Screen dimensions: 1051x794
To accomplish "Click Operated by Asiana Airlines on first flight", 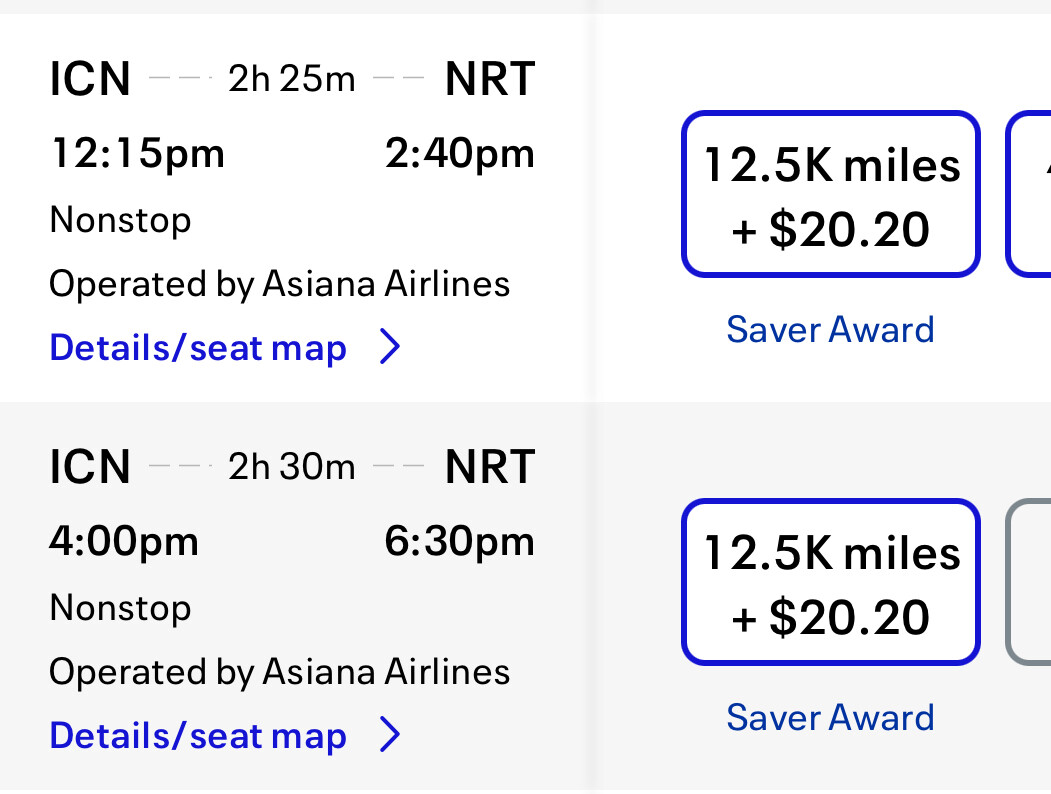I will coord(279,285).
